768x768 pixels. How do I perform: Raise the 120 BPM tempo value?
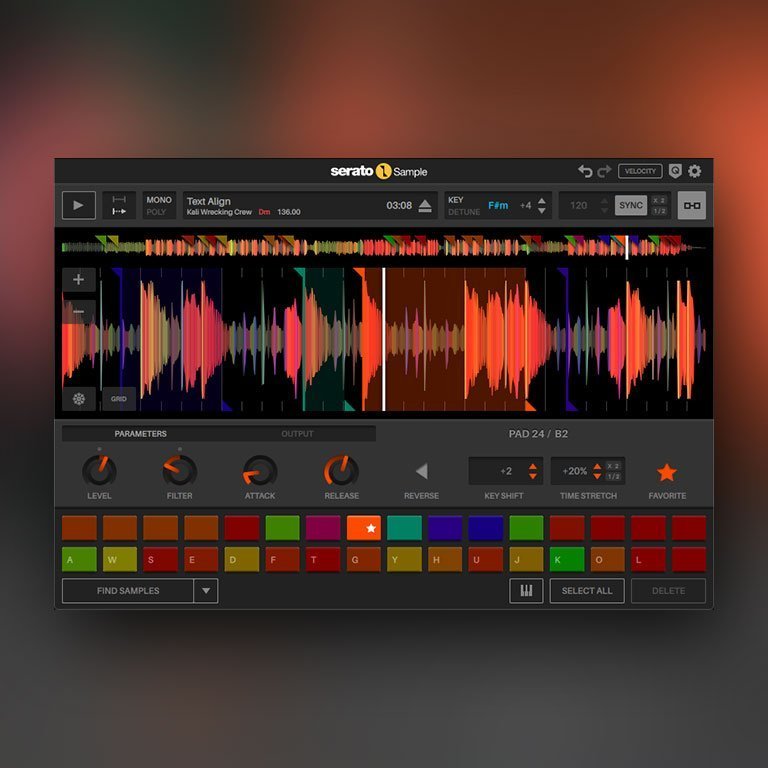point(604,201)
